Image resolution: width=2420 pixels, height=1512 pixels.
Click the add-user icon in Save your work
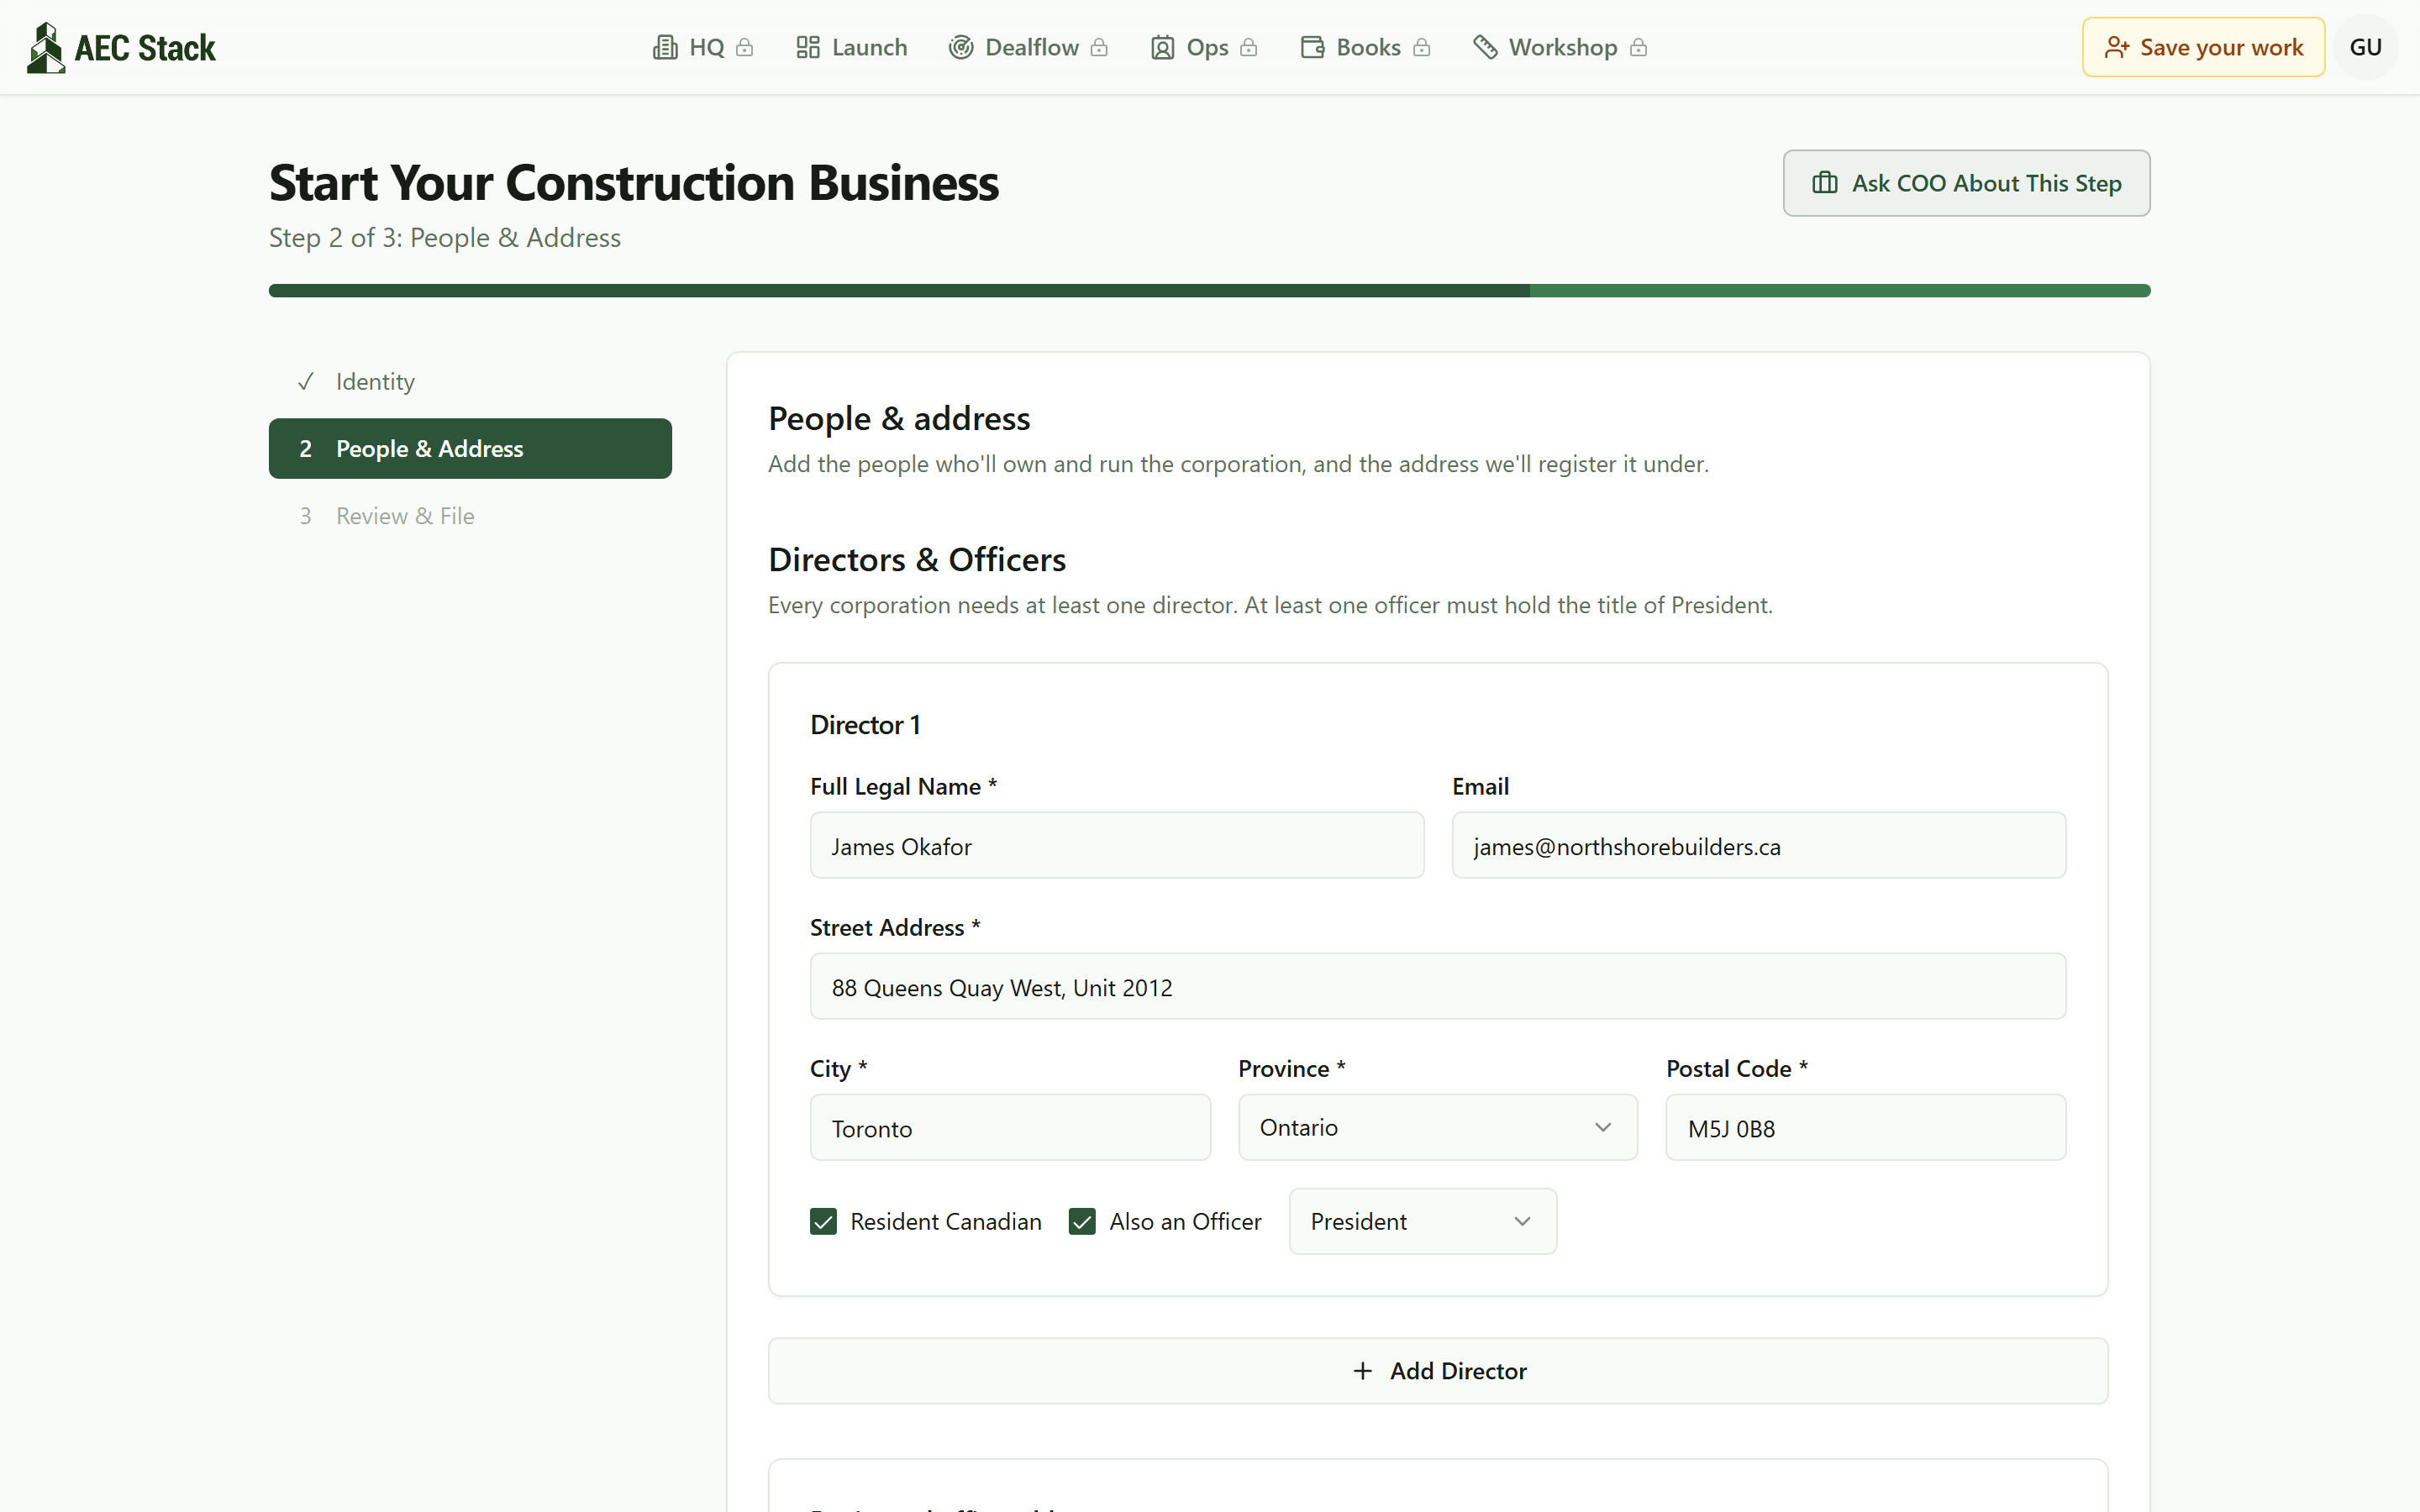click(x=2117, y=47)
